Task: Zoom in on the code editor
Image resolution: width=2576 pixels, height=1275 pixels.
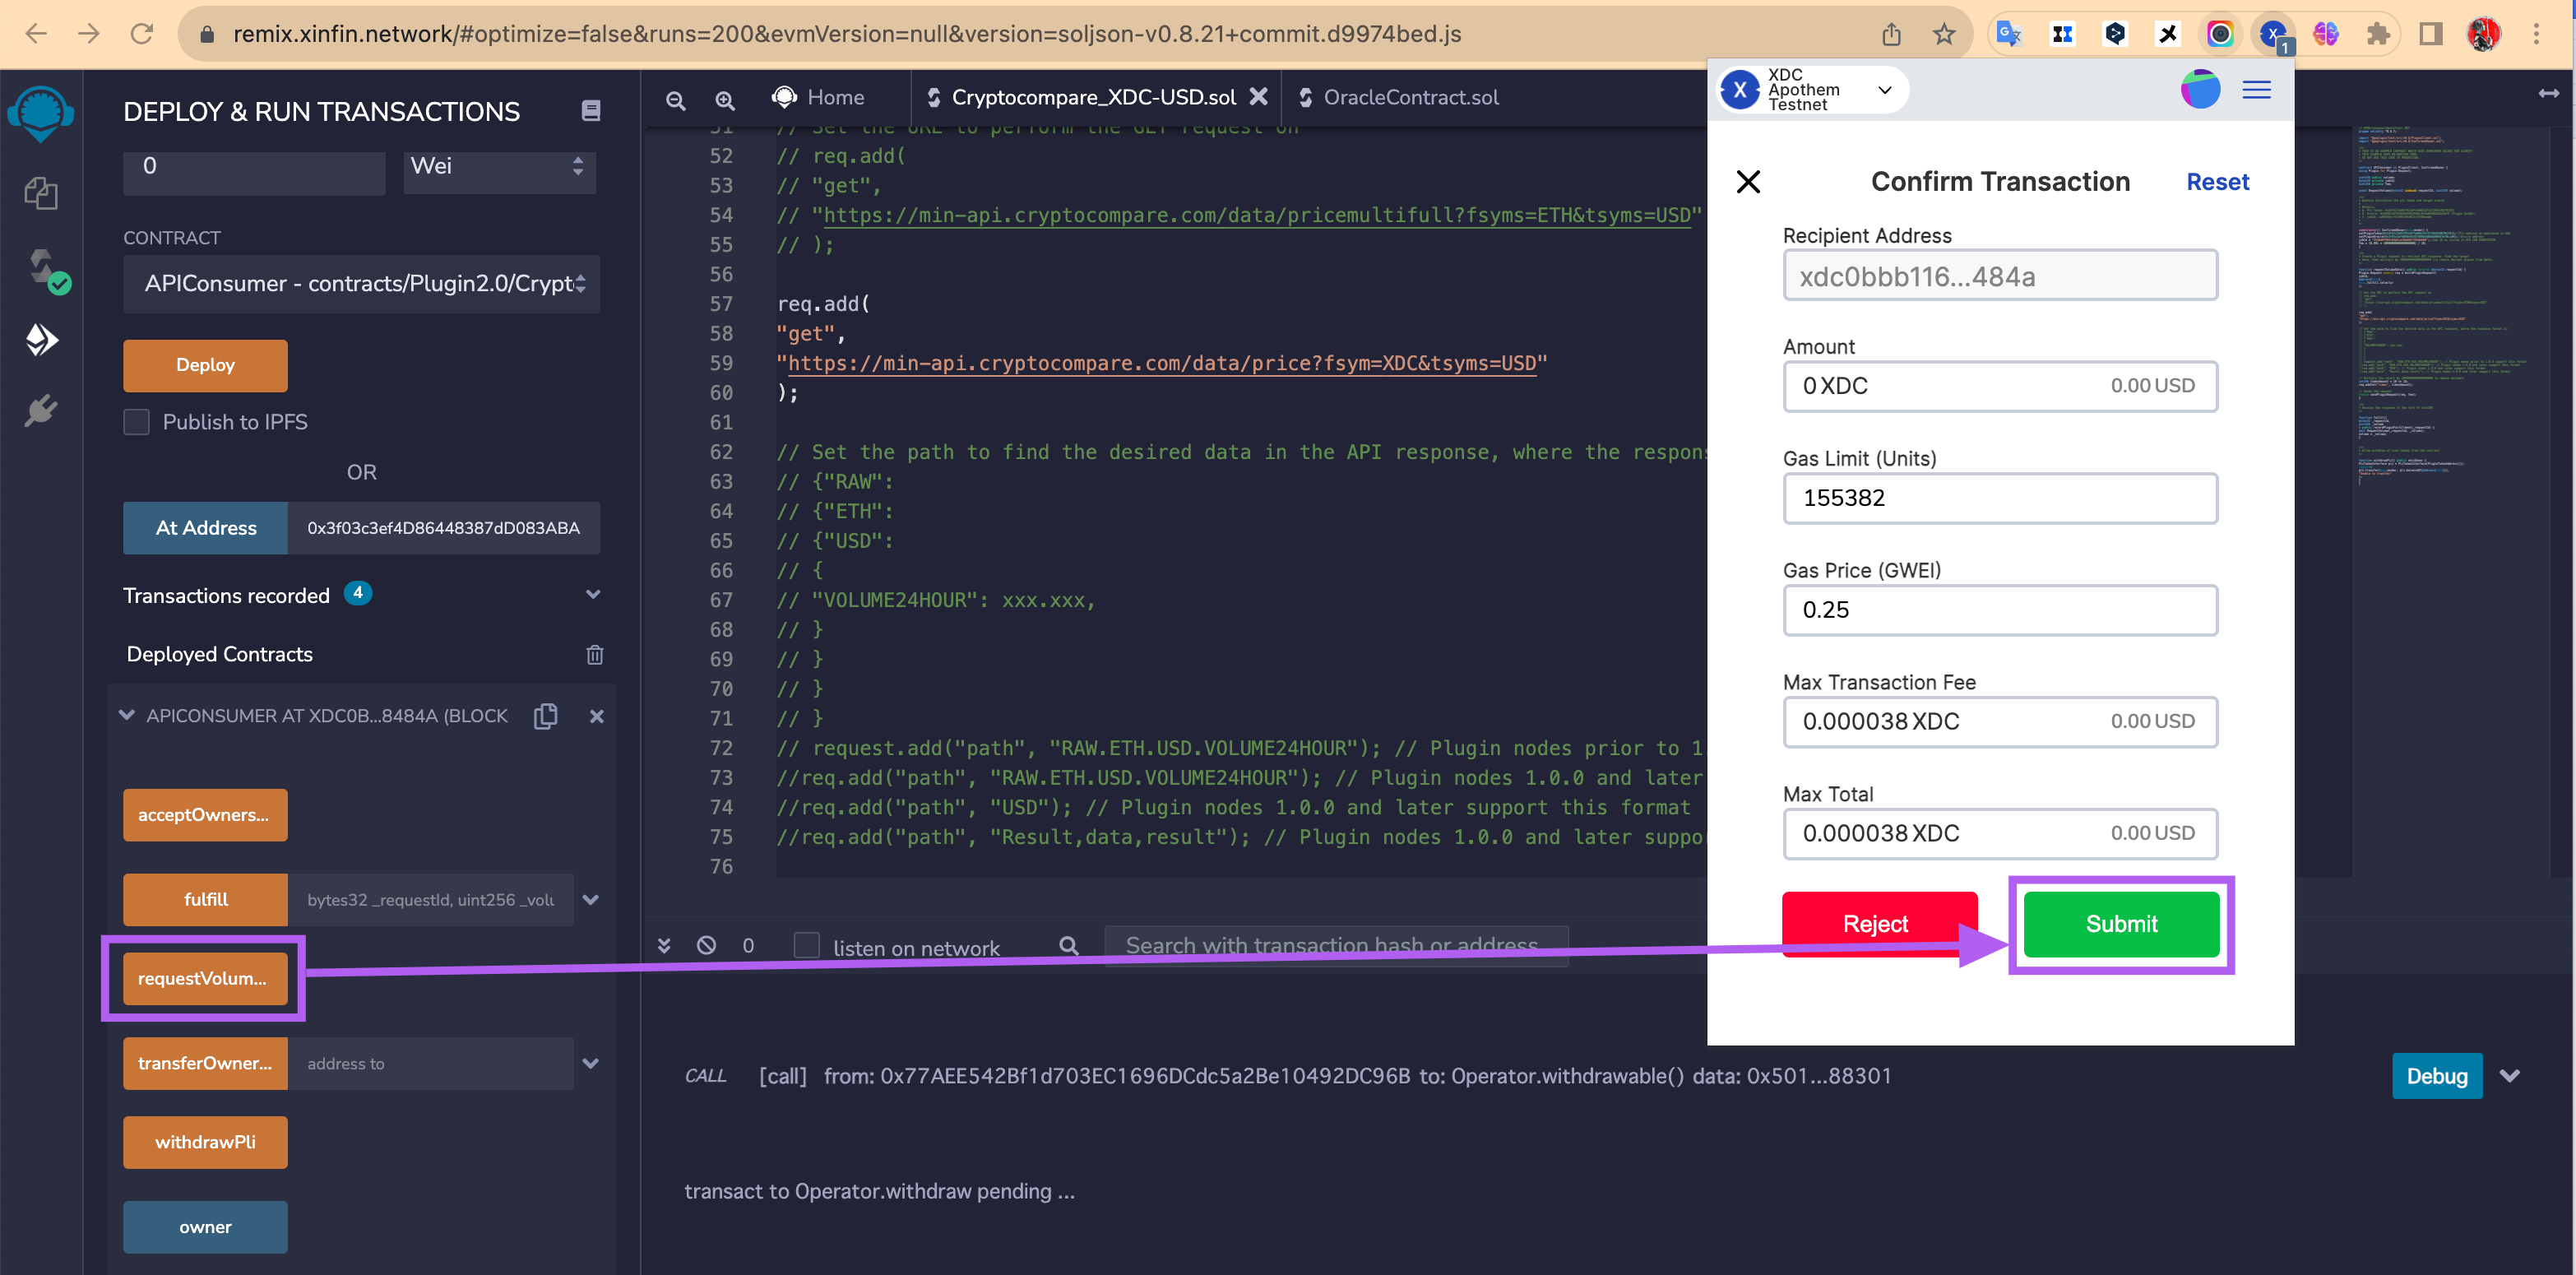Action: 724,99
